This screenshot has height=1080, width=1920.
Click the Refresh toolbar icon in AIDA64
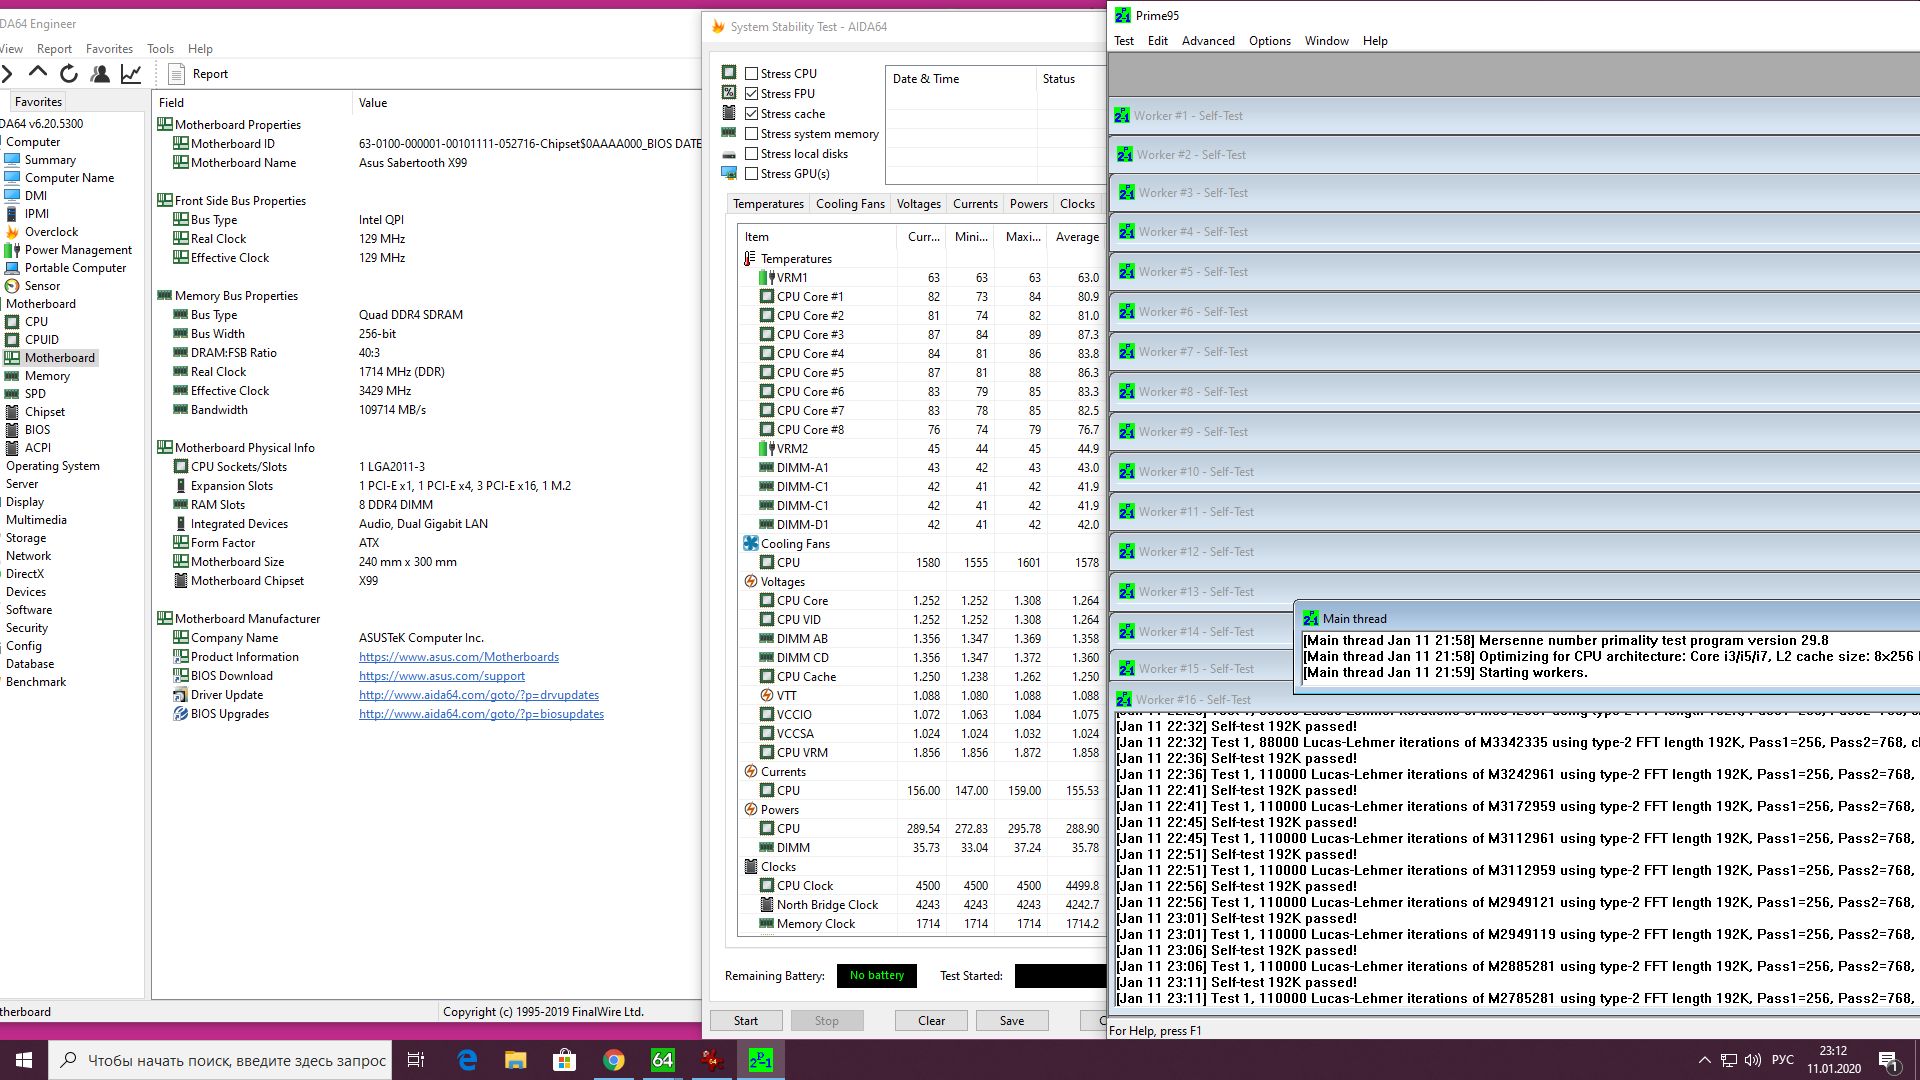(x=69, y=73)
